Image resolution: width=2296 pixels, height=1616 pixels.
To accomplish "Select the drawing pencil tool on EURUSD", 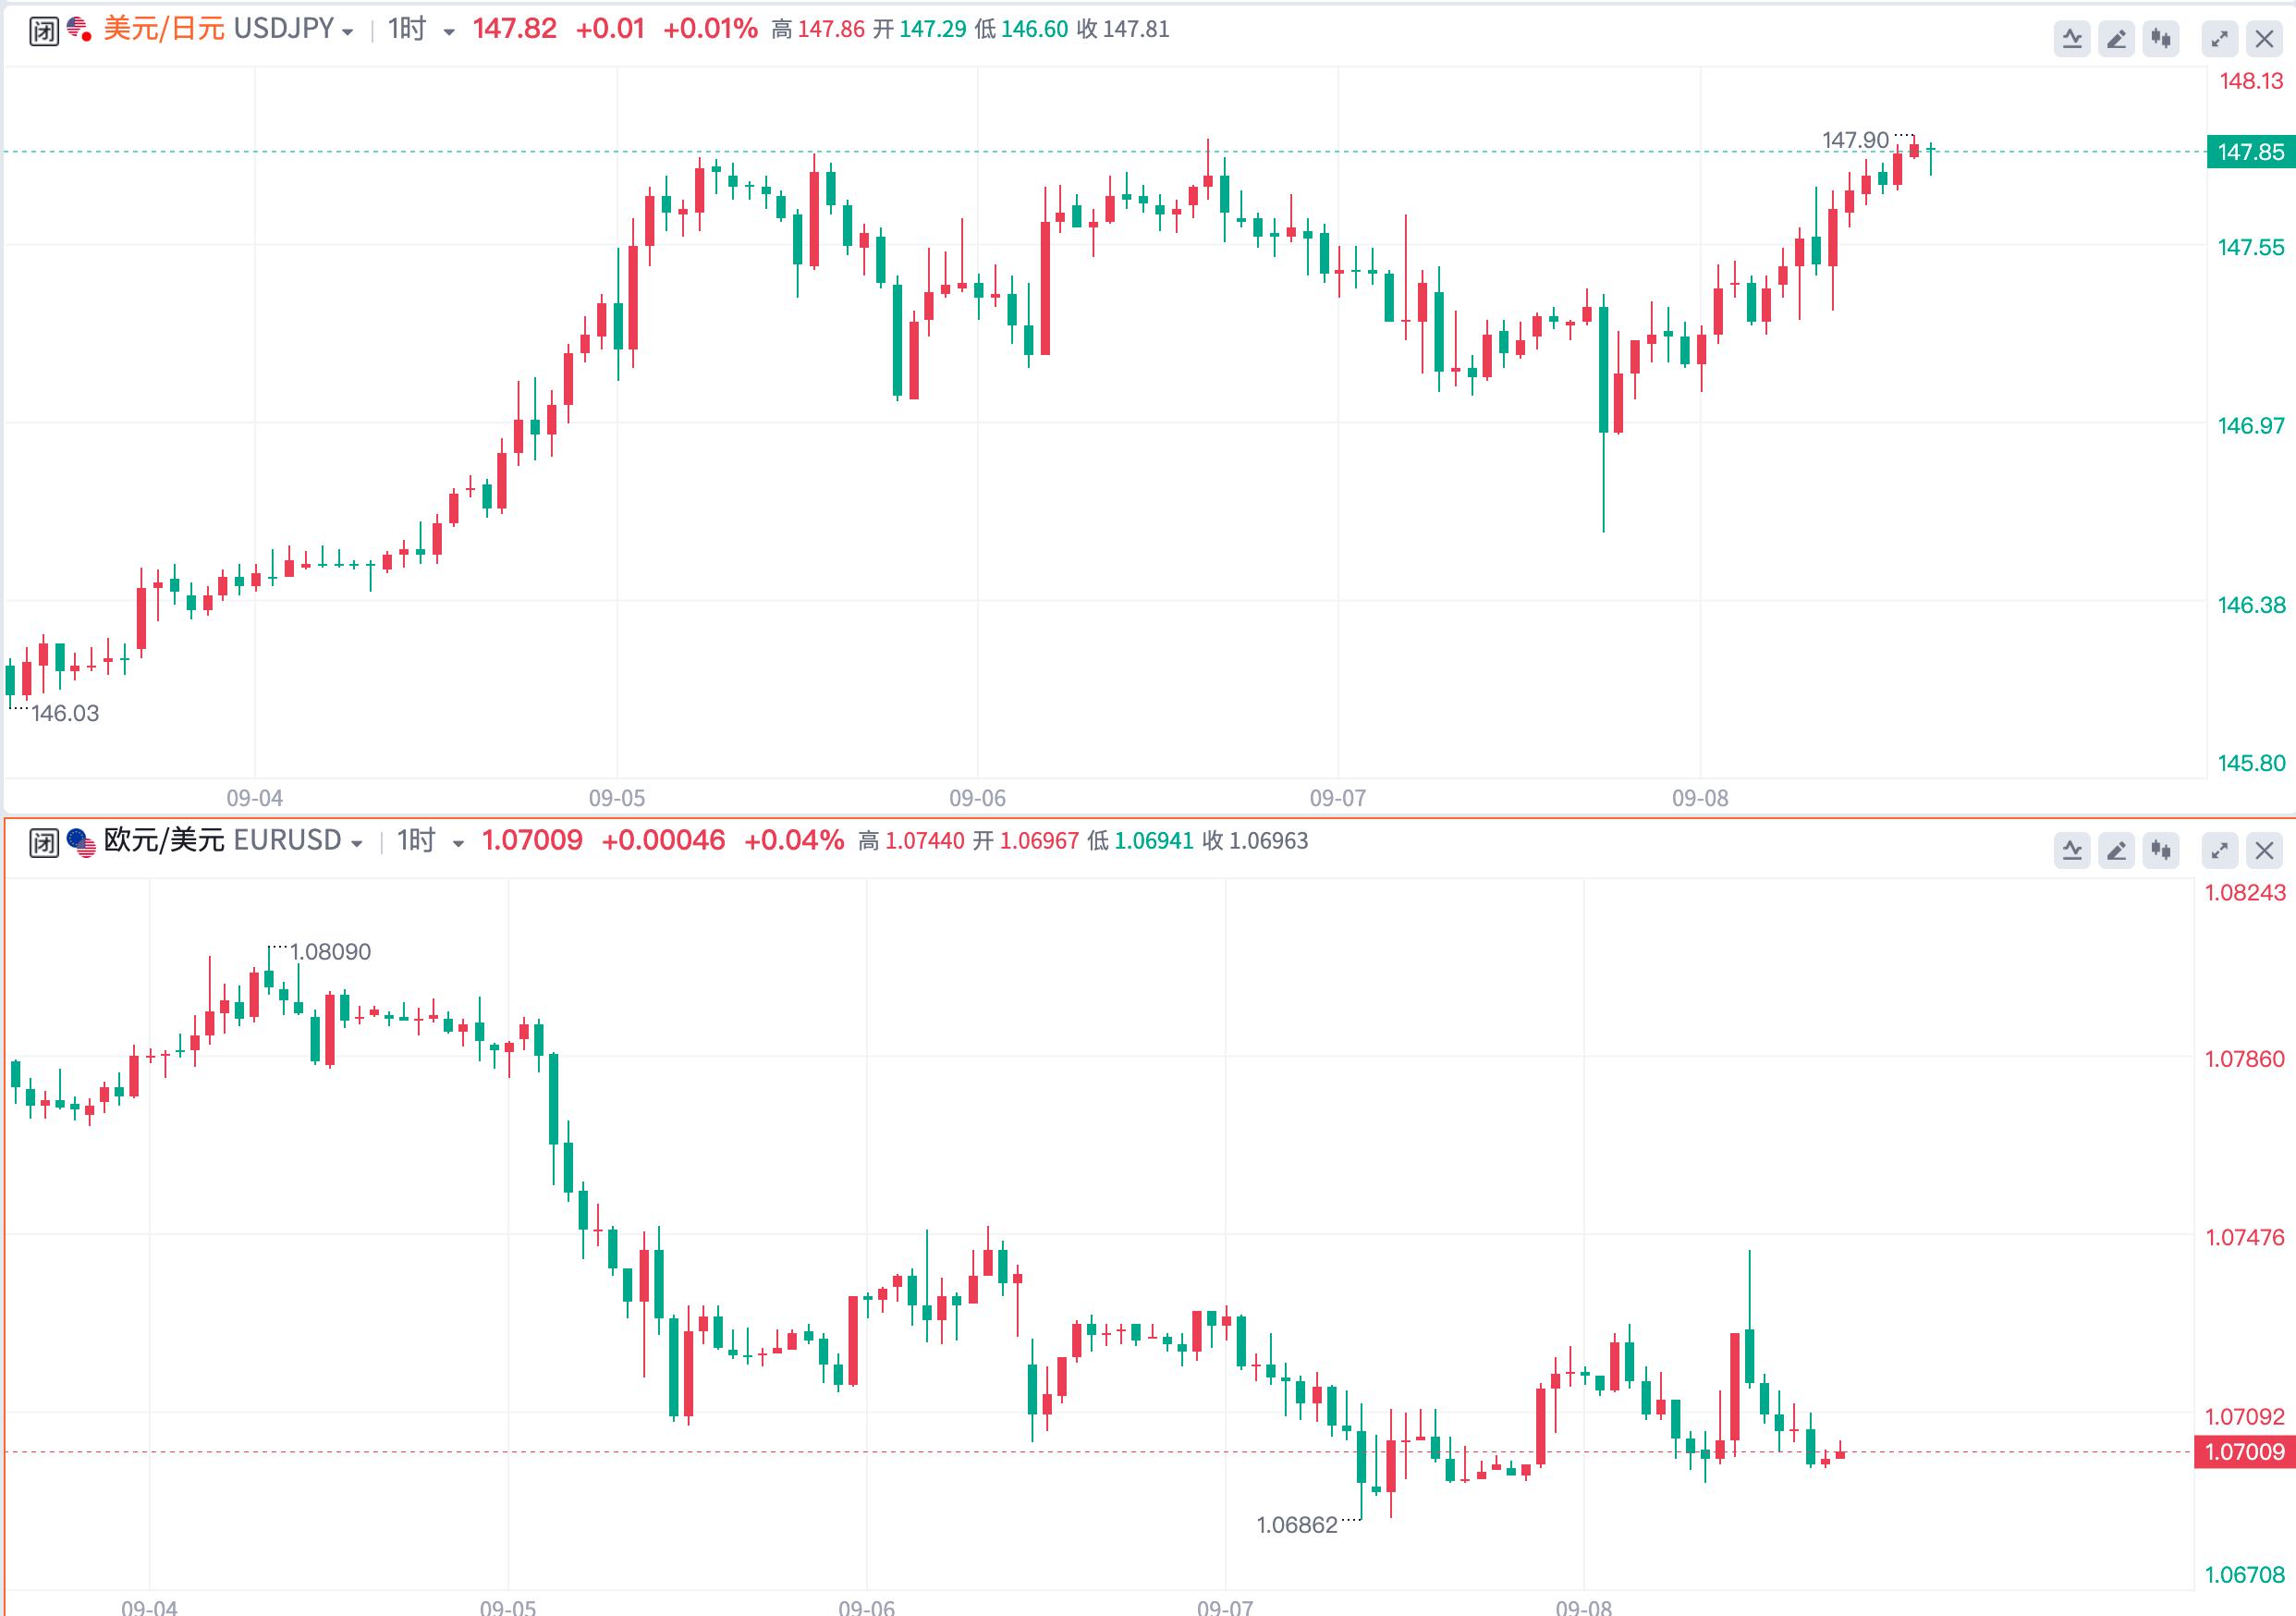I will pyautogui.click(x=2116, y=851).
